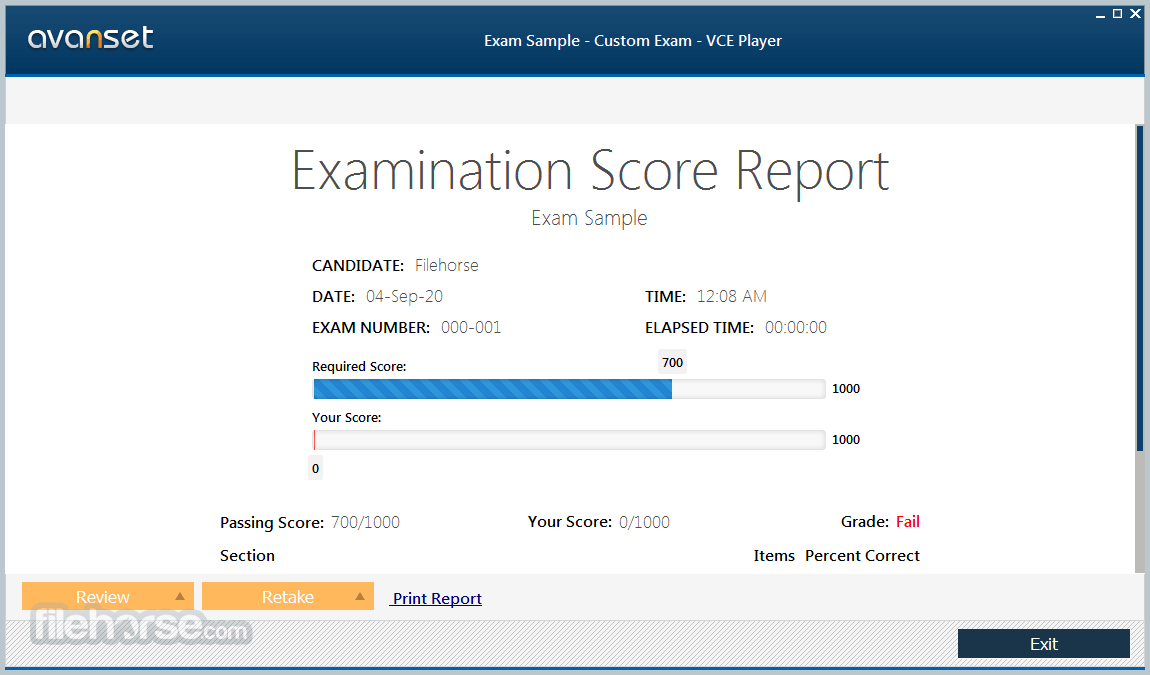Open the Review button
1150x675 pixels.
(108, 596)
